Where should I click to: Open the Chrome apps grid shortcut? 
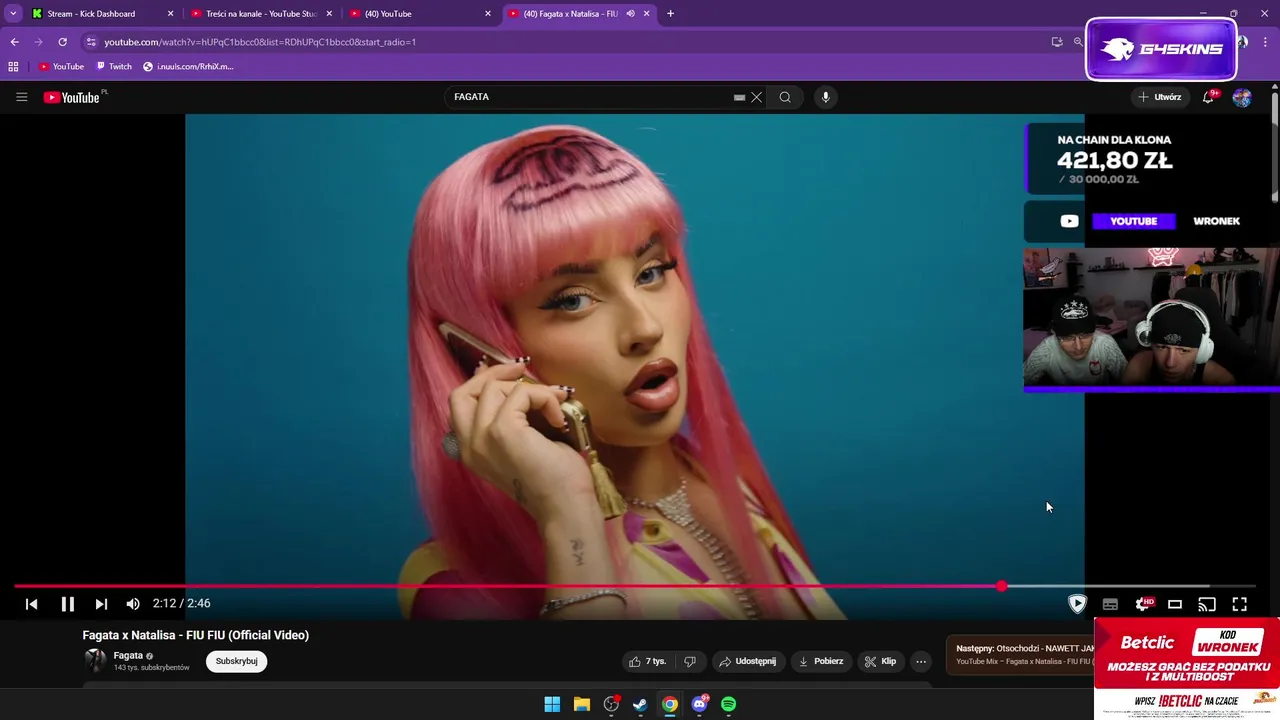tap(13, 67)
